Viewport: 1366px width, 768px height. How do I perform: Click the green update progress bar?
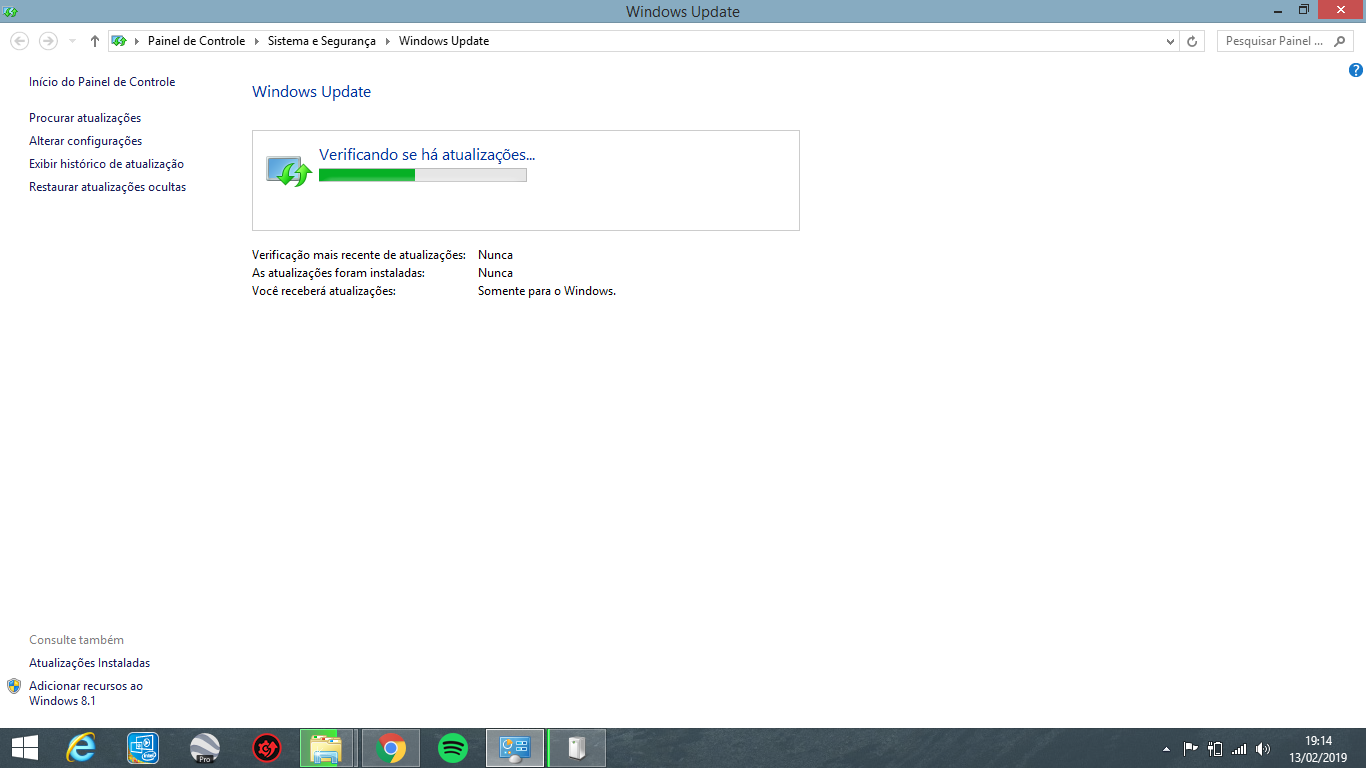click(x=422, y=175)
